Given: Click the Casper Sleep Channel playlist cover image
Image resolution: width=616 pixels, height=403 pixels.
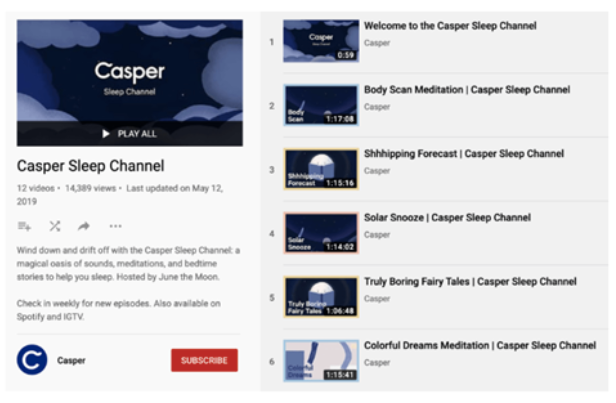Looking at the screenshot, I should [130, 83].
